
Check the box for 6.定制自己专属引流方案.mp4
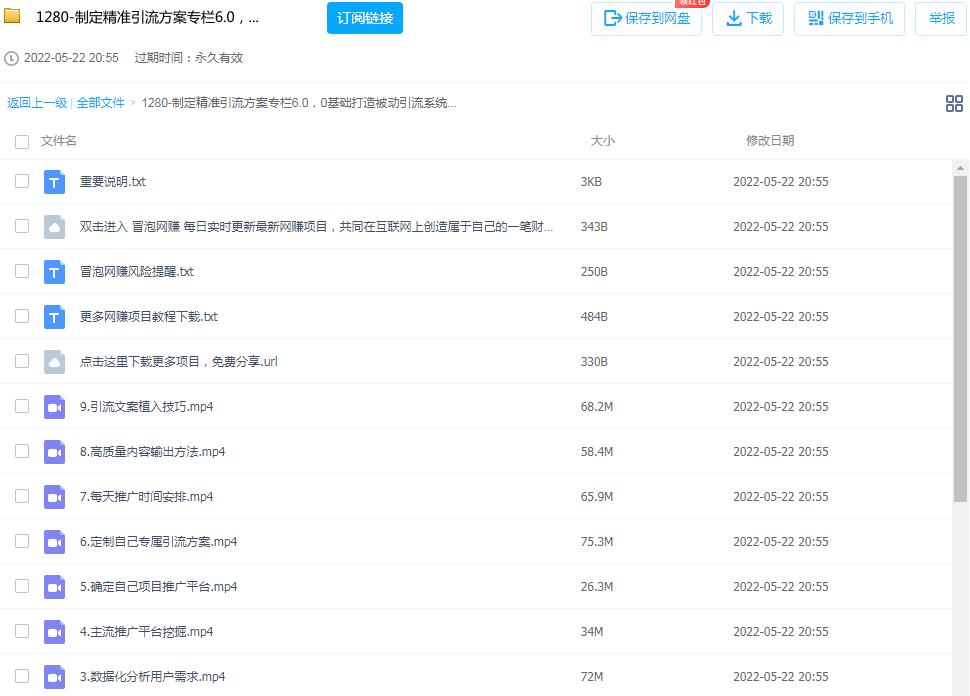(22, 541)
